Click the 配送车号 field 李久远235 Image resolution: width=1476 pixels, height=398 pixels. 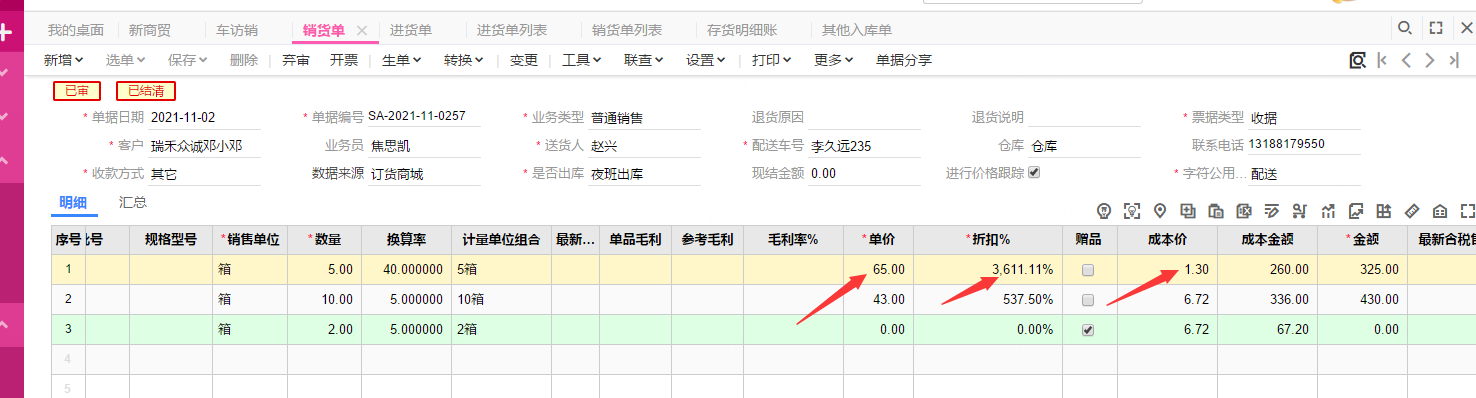click(865, 146)
